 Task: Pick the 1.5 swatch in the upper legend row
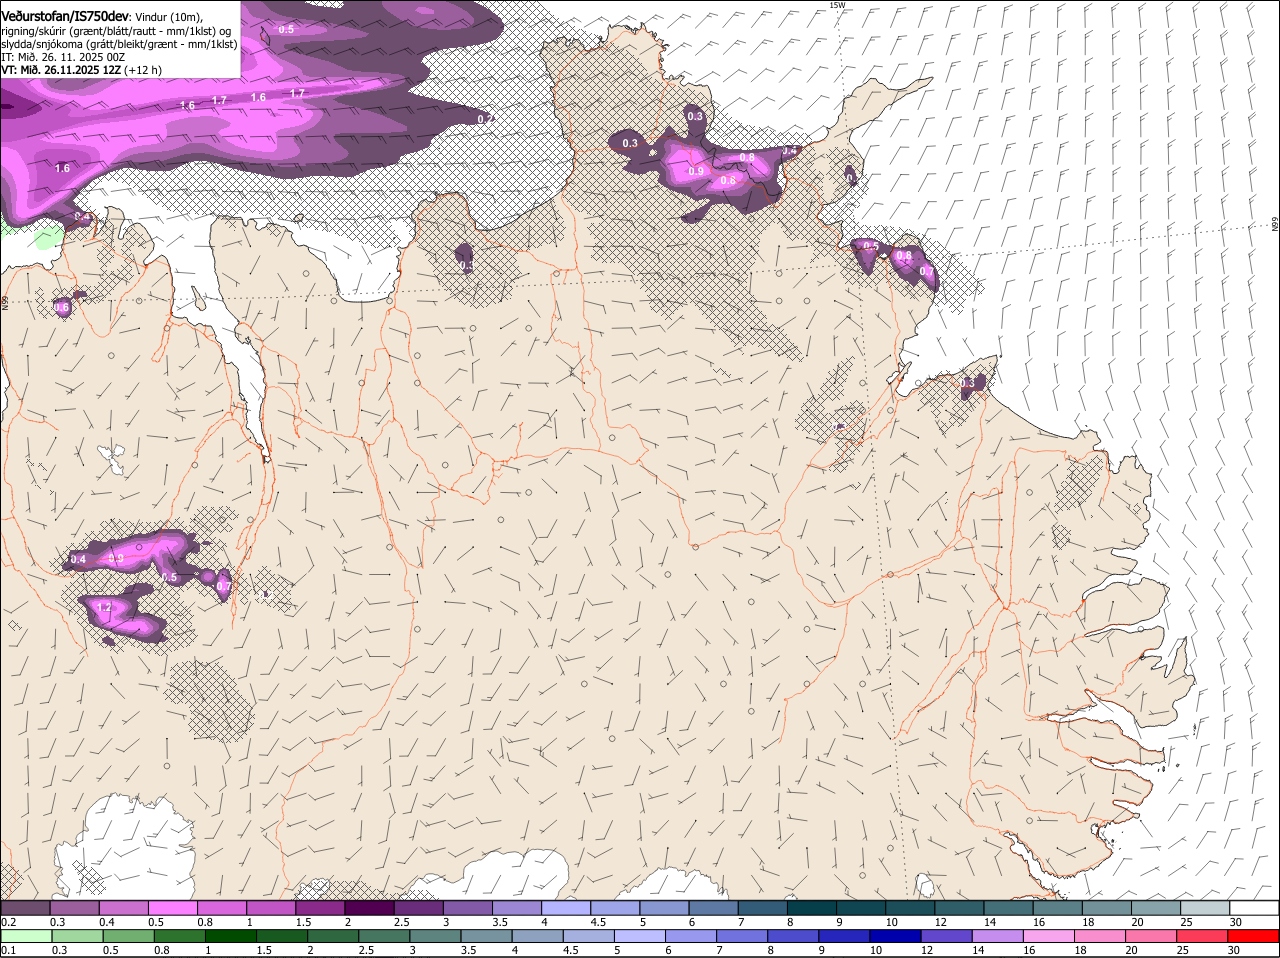pyautogui.click(x=320, y=907)
